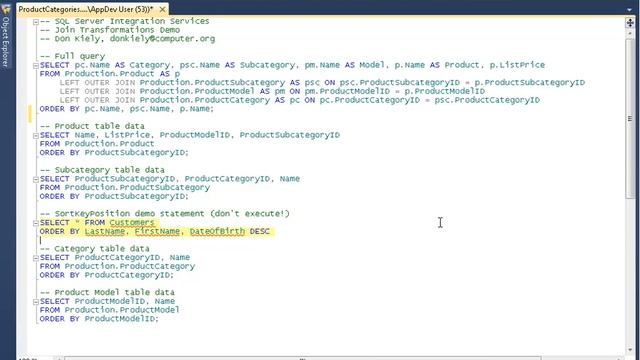Click the line 'ORDER BY ProductSubcategoryID;' under Product table data
The width and height of the screenshot is (640, 360).
[114, 153]
